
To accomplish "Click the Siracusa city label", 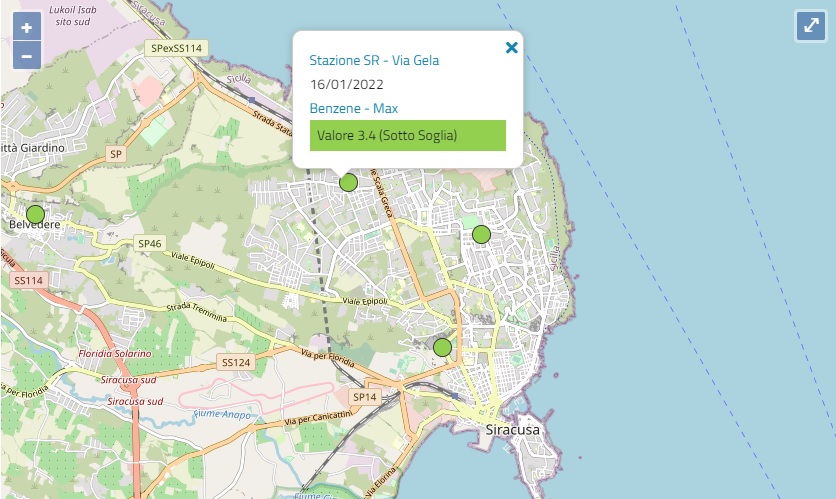I will coord(512,430).
